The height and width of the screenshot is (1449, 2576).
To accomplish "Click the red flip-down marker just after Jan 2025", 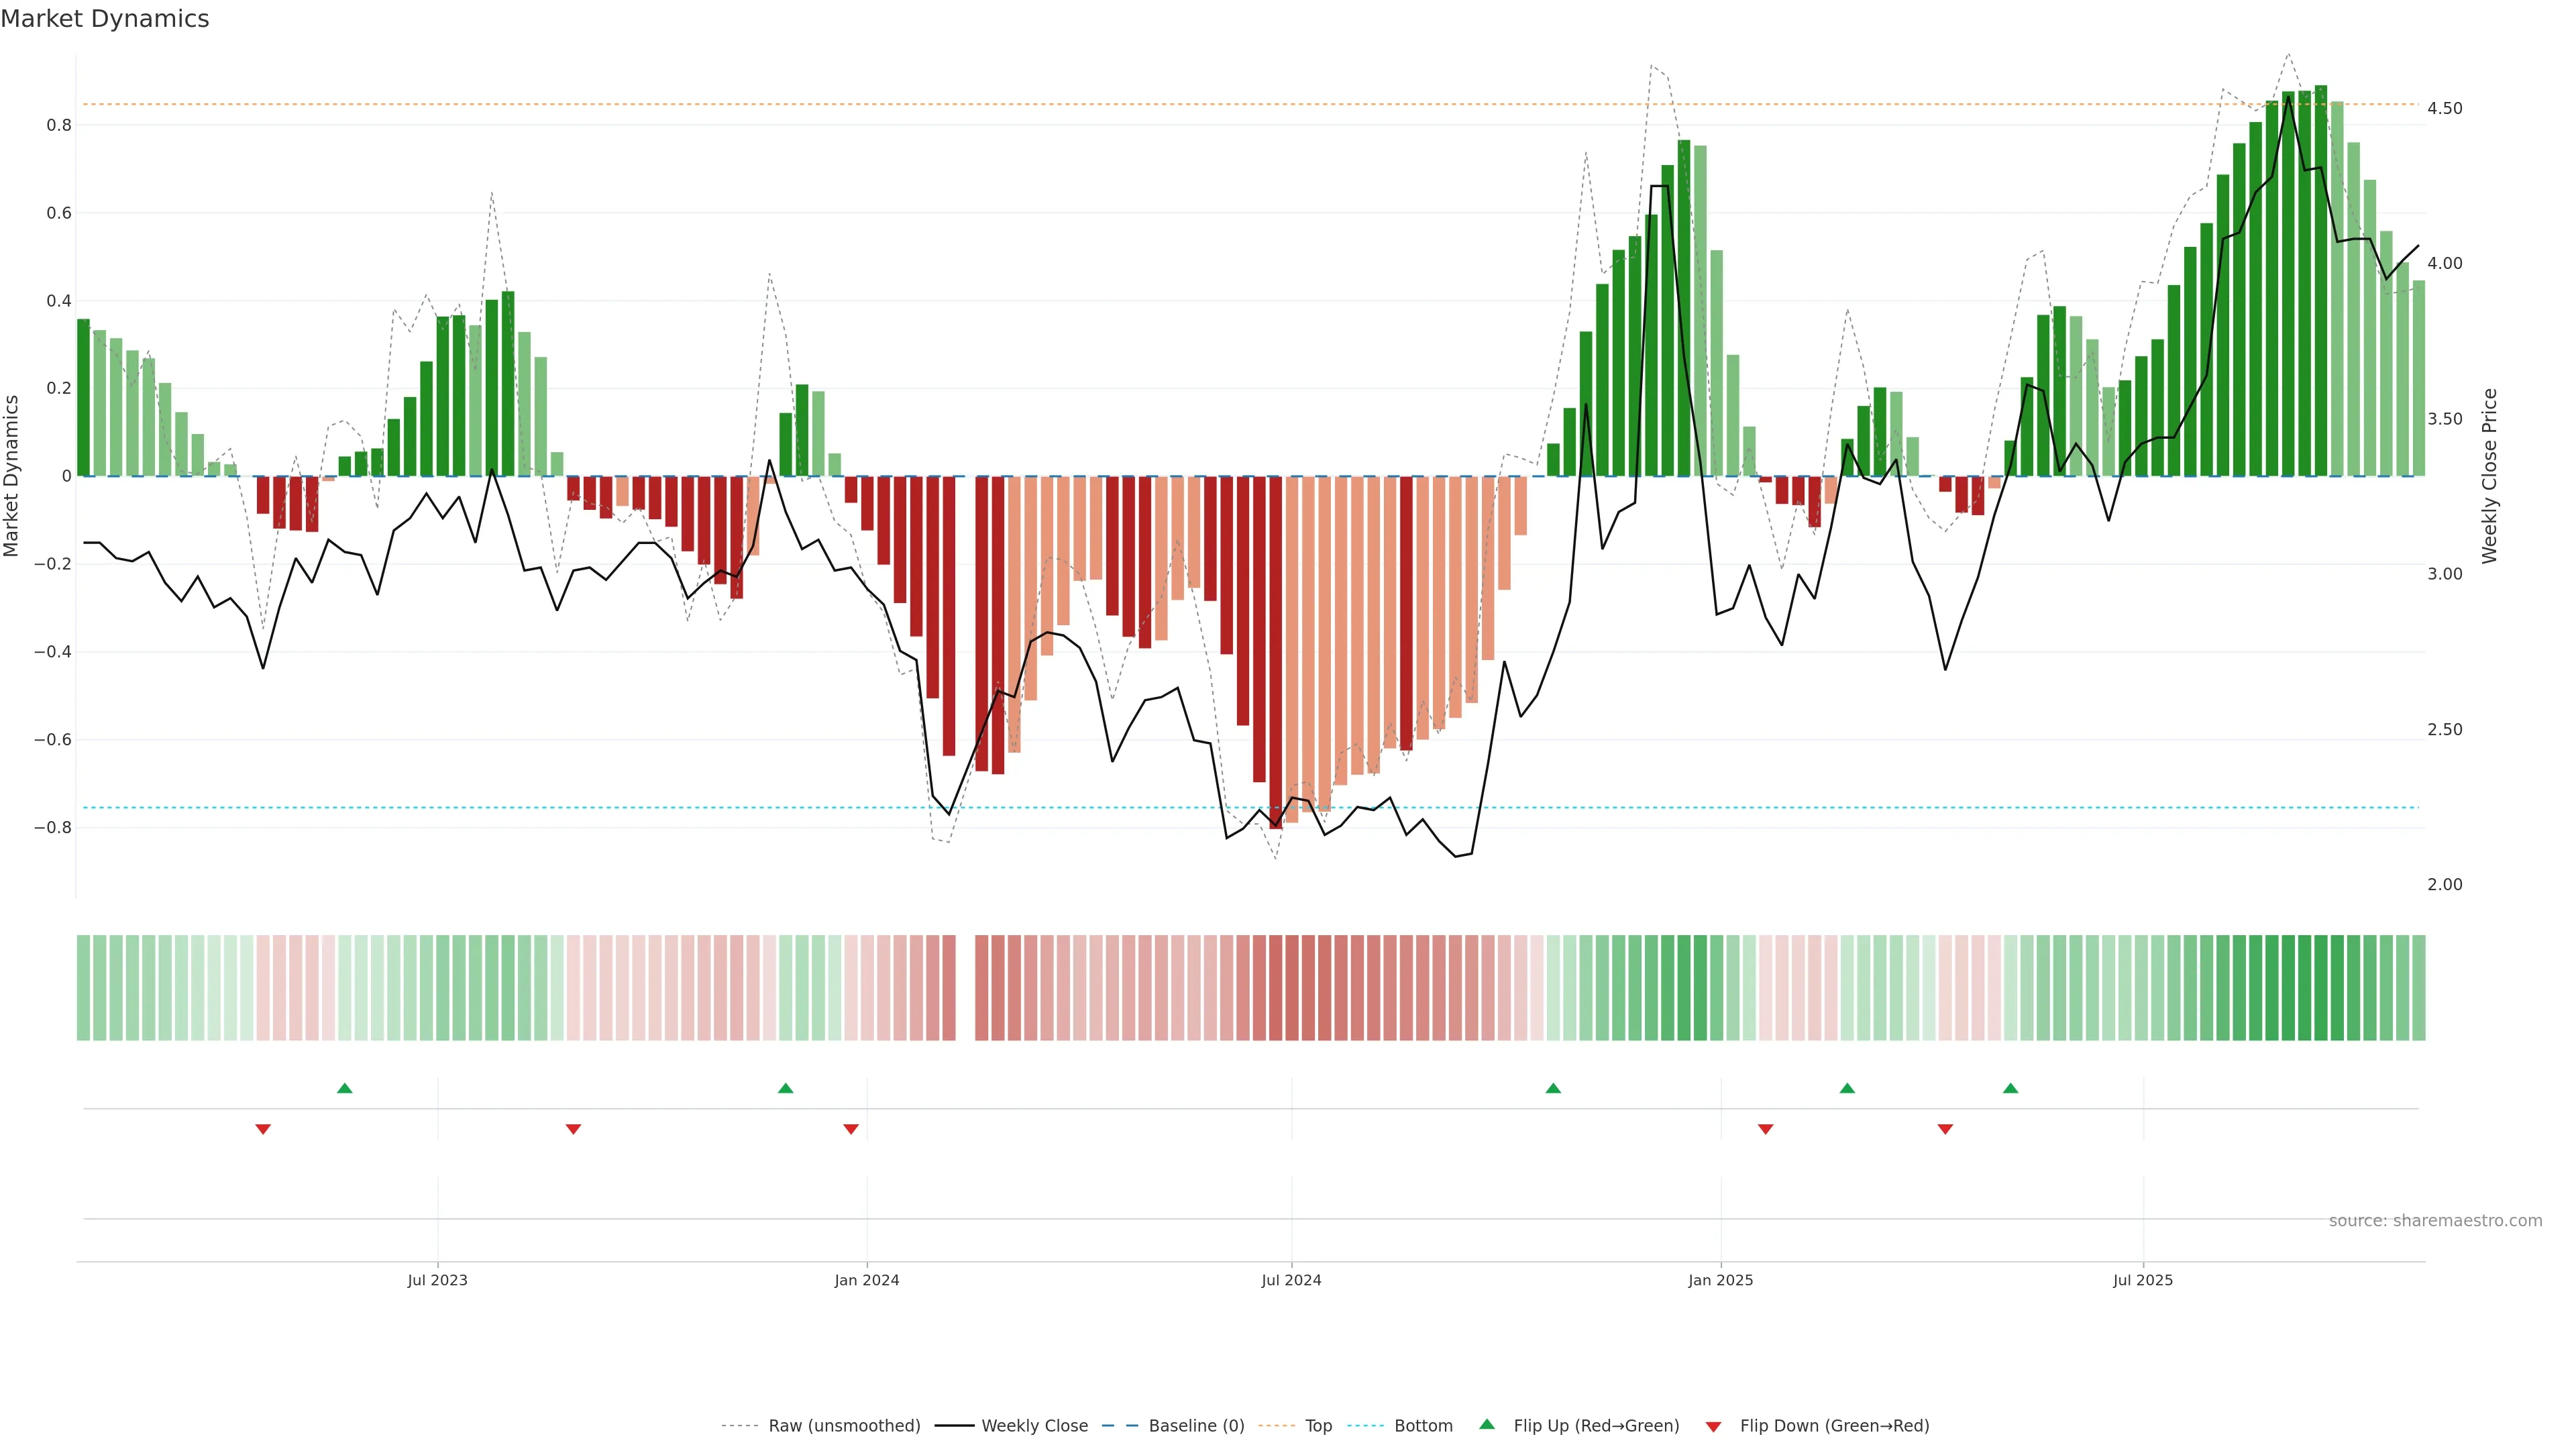I will pyautogui.click(x=1766, y=1129).
